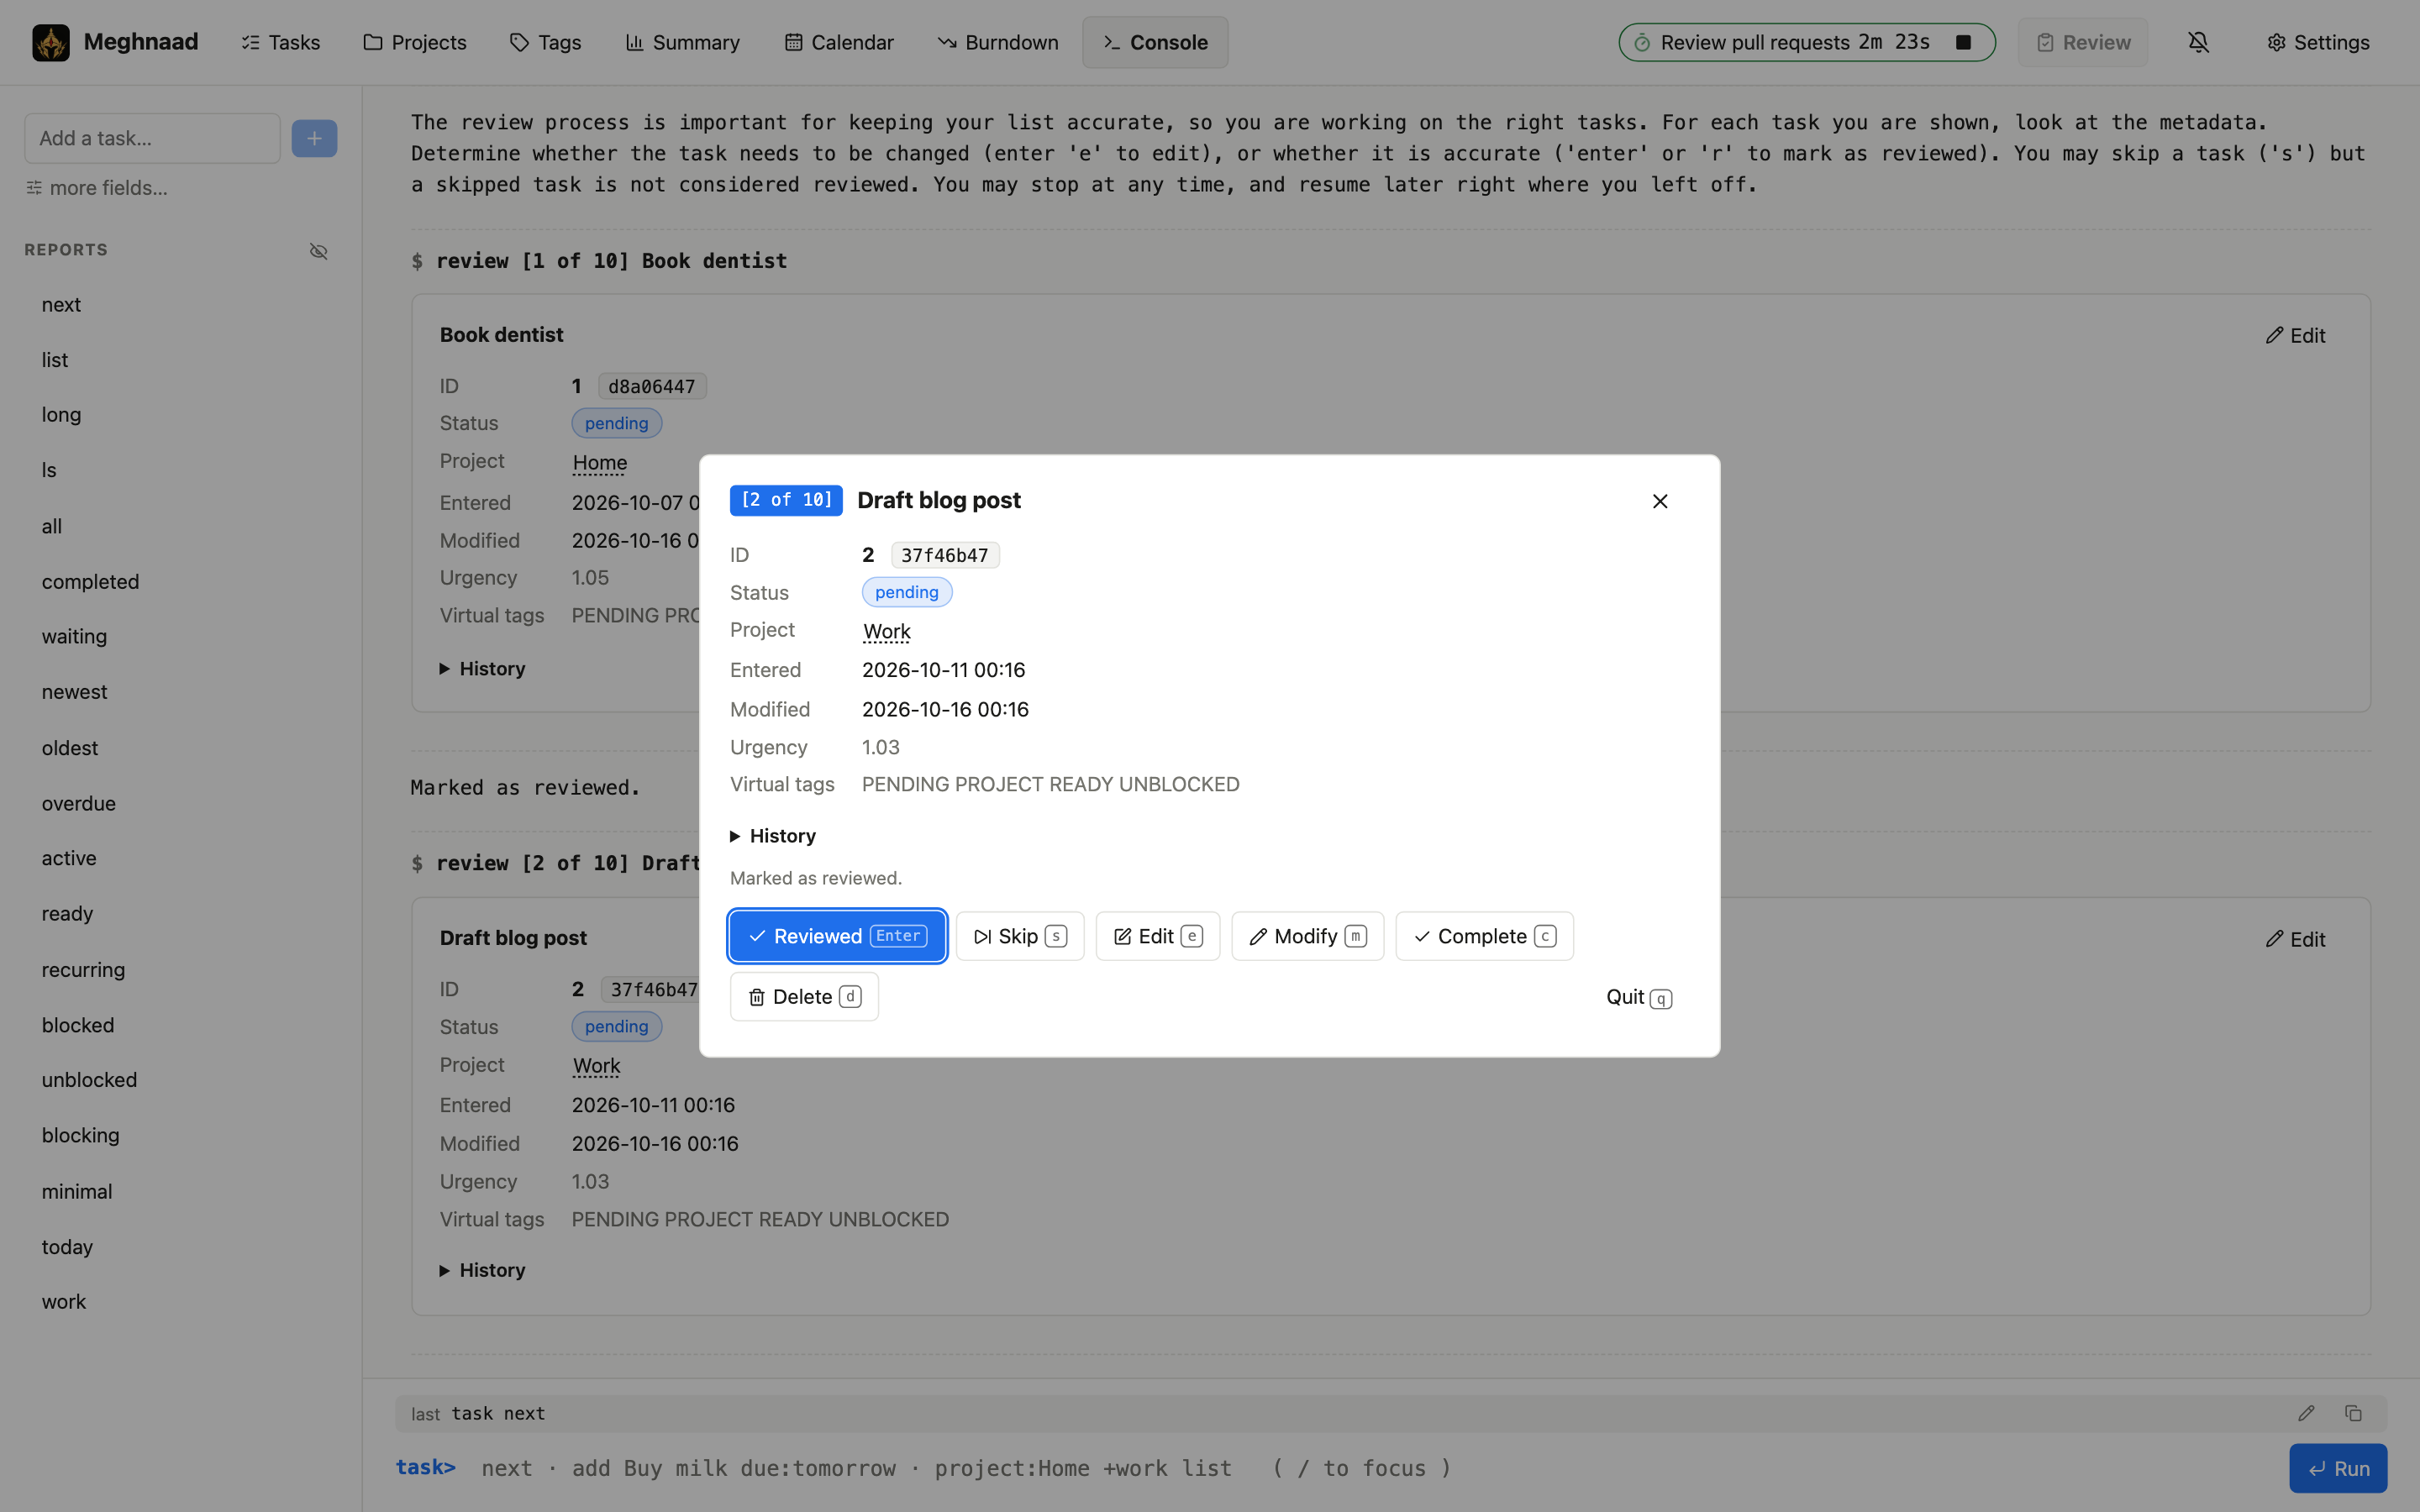This screenshot has width=2420, height=1512.
Task: Click the blue plus add-task button
Action: [x=314, y=138]
